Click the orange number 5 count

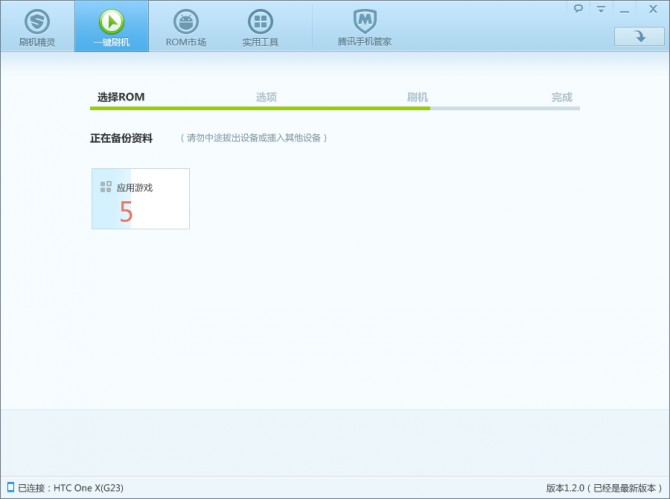click(x=126, y=211)
